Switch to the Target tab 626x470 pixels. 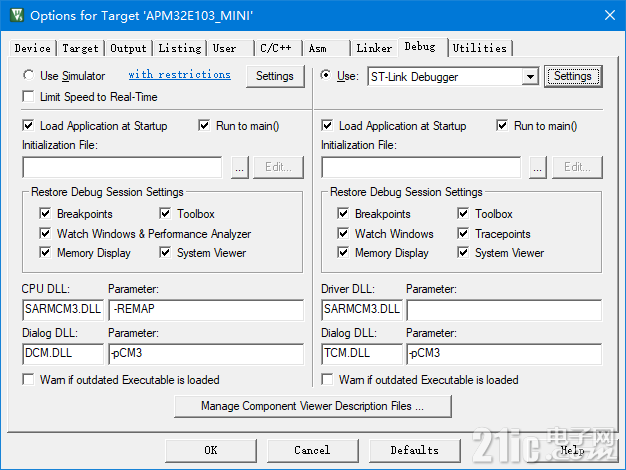pos(80,48)
